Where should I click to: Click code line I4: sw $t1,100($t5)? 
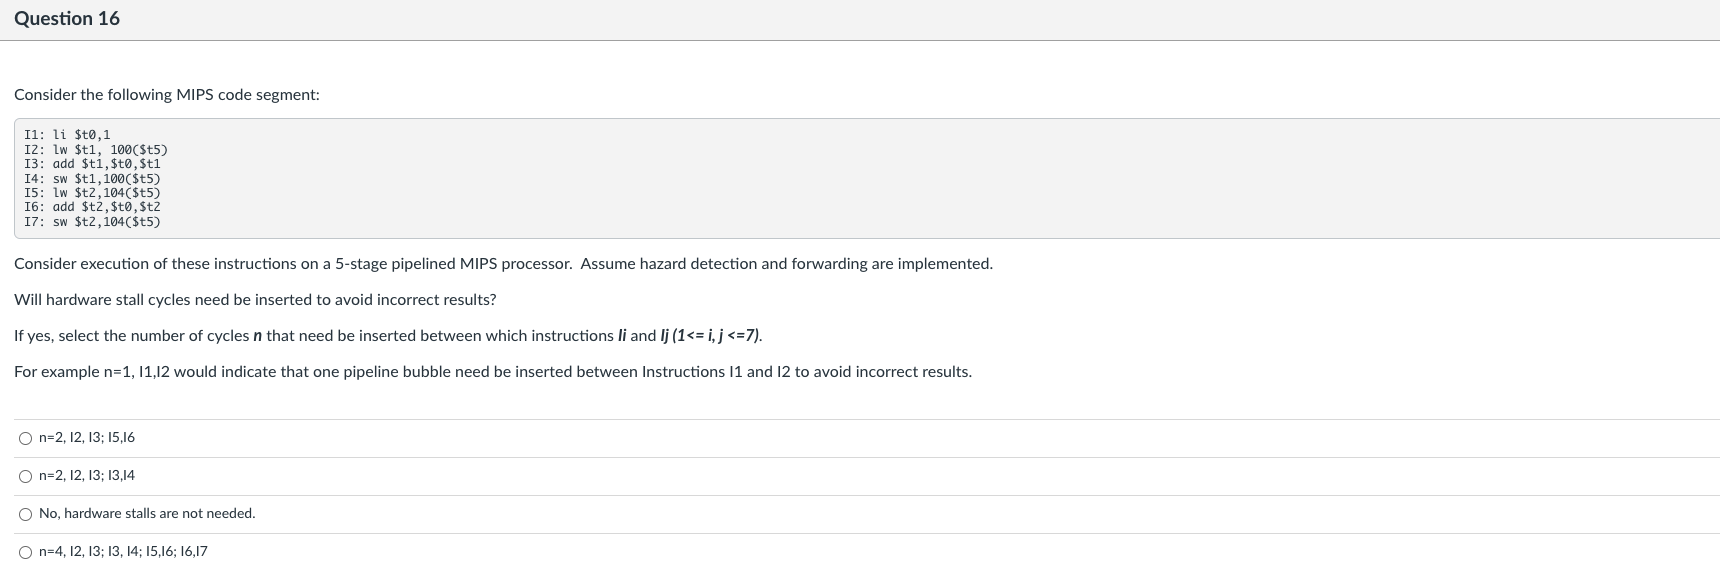click(92, 178)
